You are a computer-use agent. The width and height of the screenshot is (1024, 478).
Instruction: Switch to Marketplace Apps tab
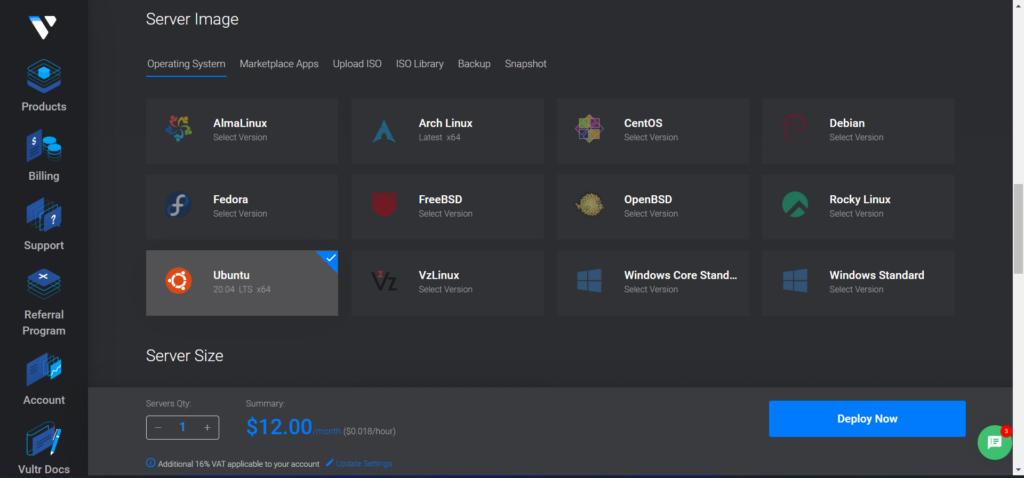click(x=279, y=64)
